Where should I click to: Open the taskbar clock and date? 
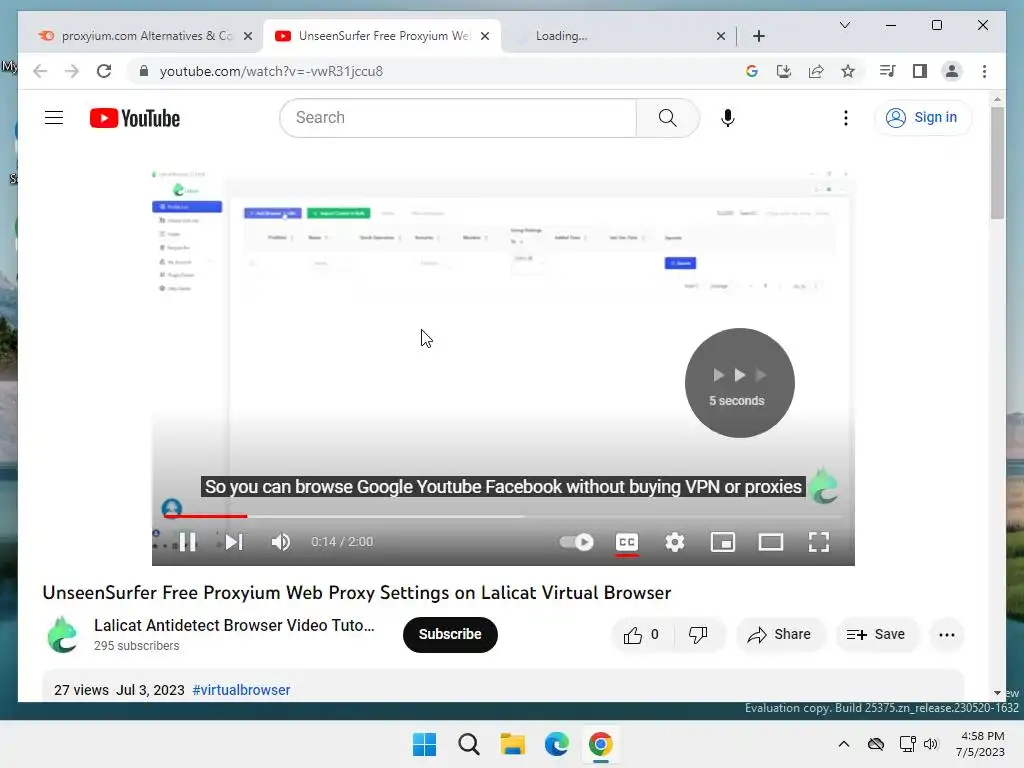pos(980,744)
